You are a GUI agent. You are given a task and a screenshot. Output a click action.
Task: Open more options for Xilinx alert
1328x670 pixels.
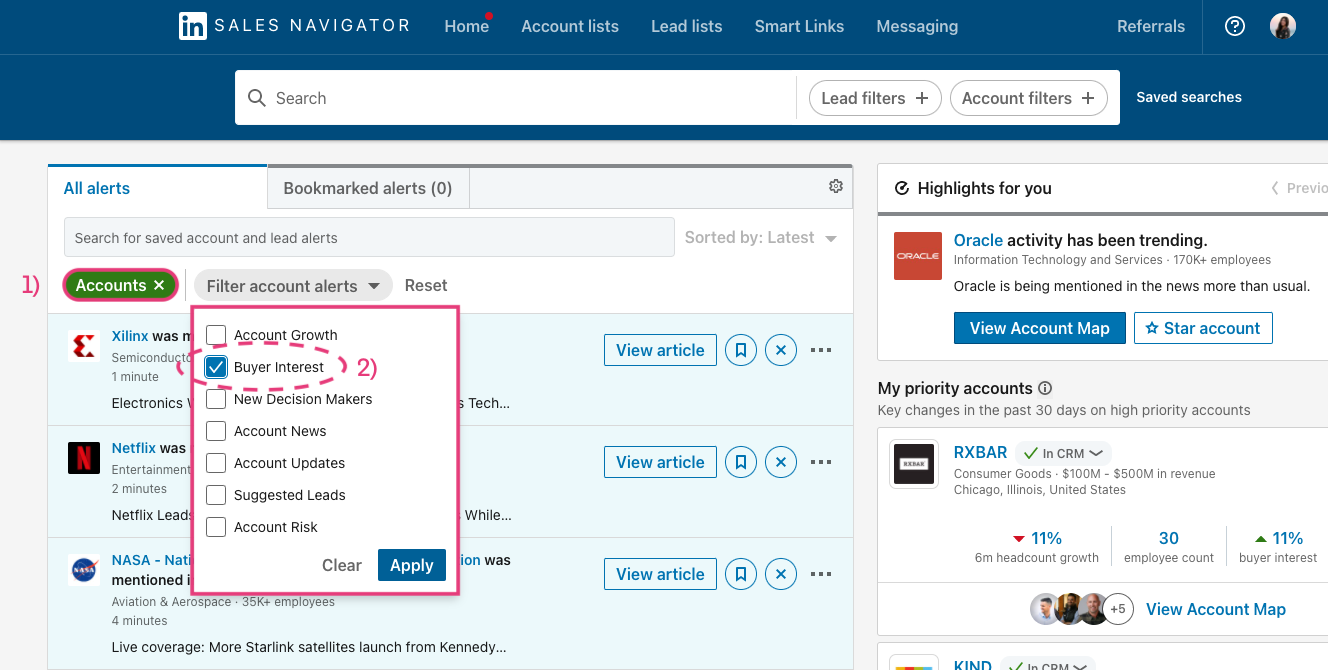821,350
